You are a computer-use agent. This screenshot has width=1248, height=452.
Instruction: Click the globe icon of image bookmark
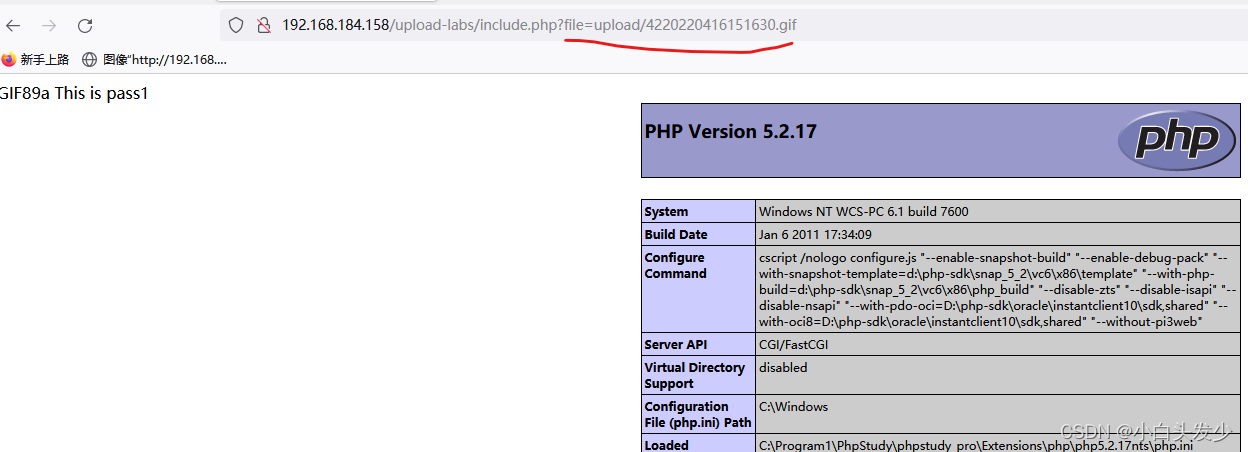90,60
